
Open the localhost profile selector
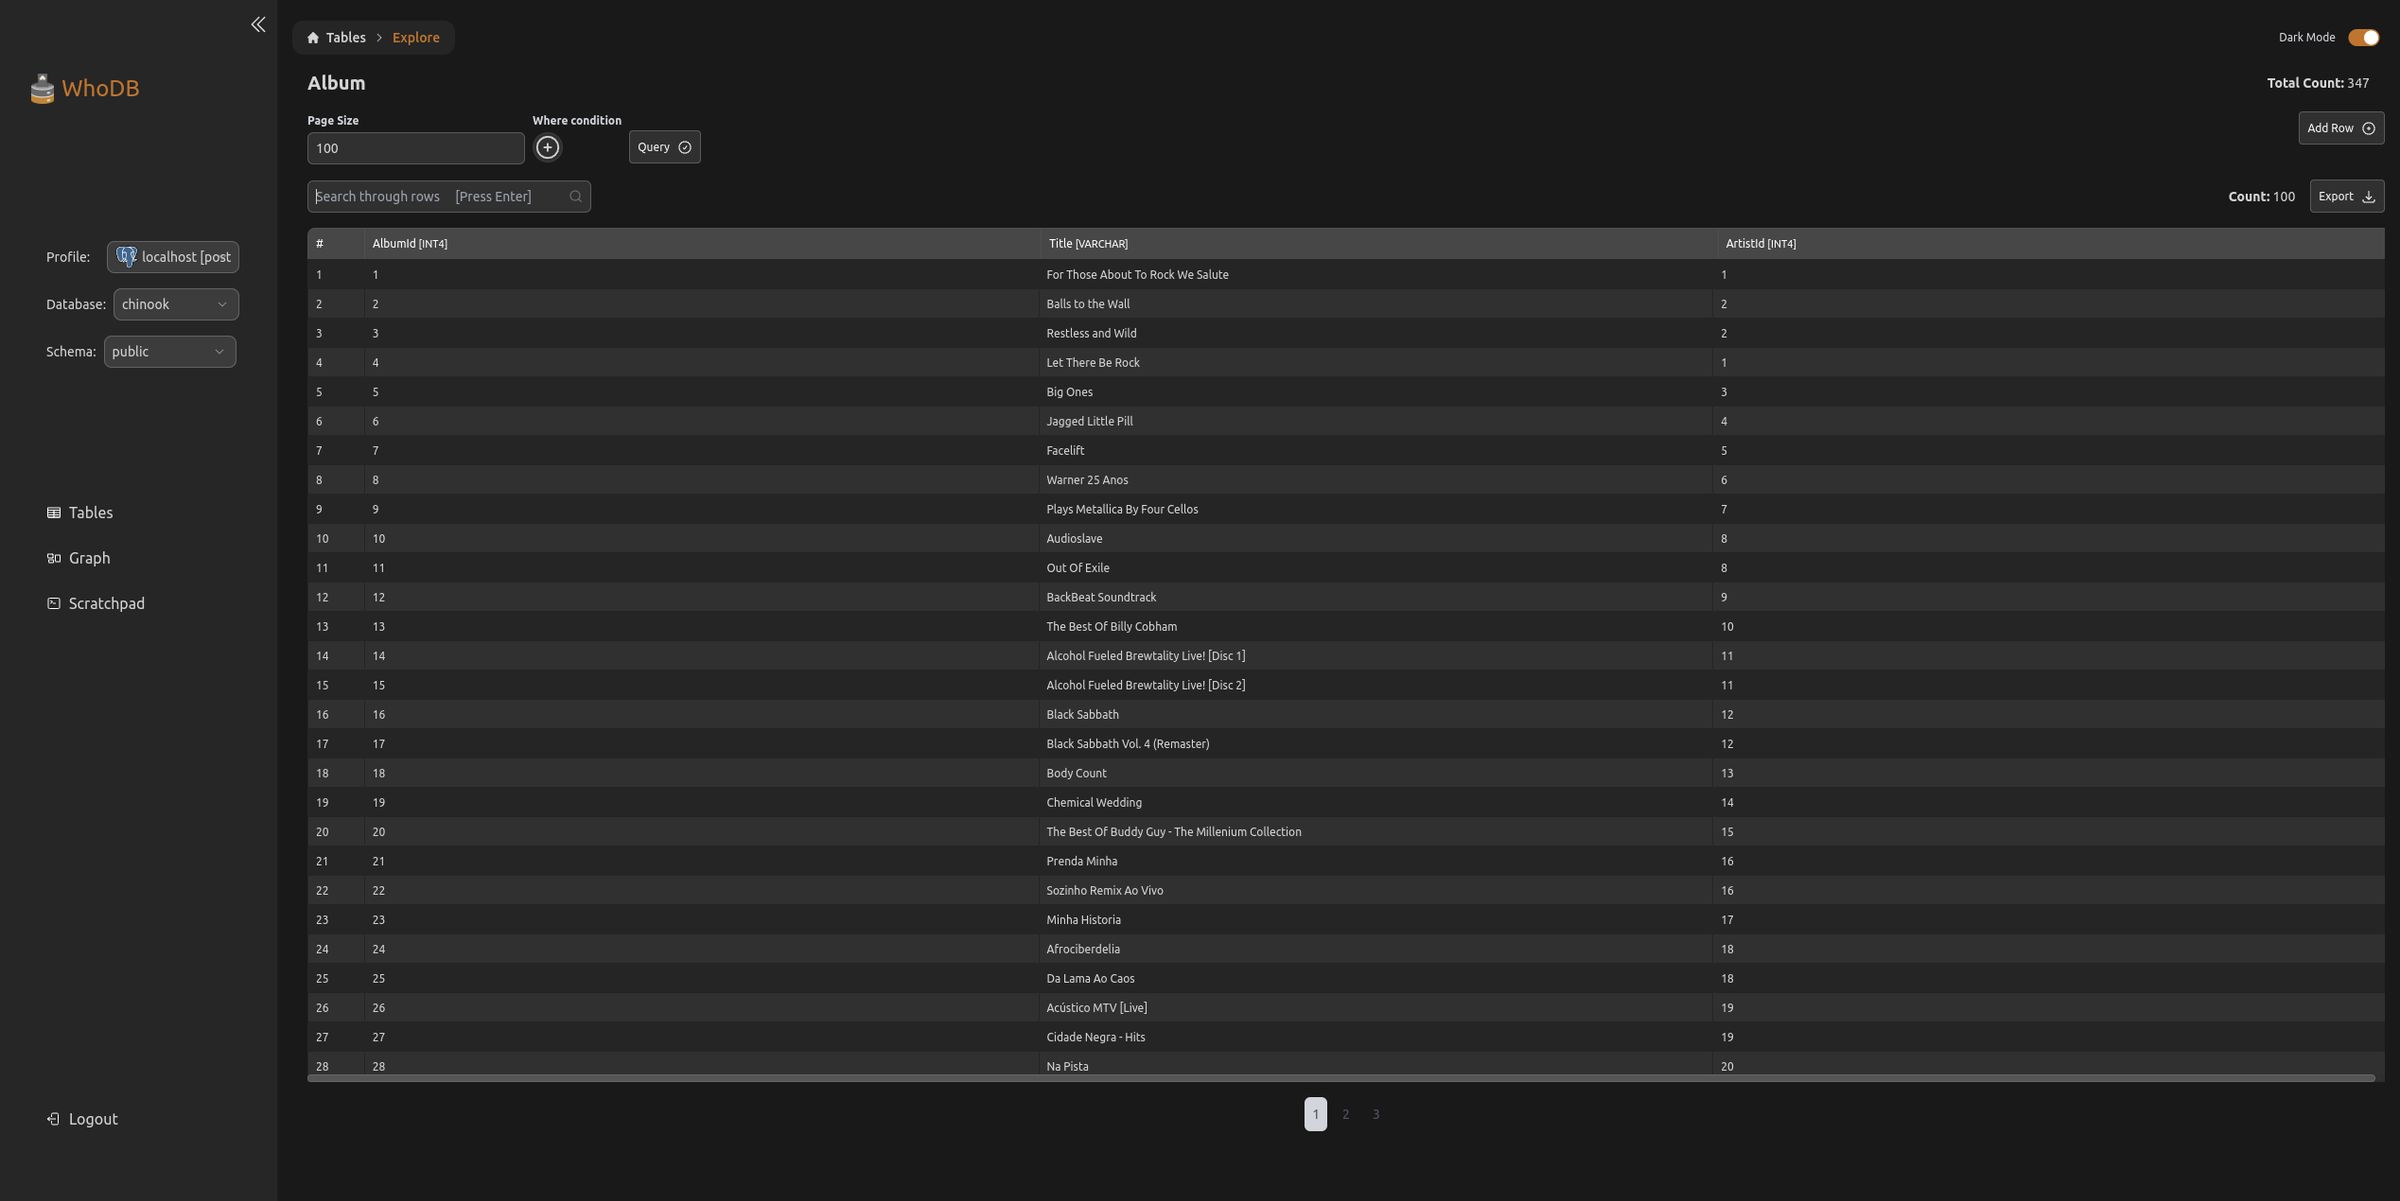click(x=172, y=256)
